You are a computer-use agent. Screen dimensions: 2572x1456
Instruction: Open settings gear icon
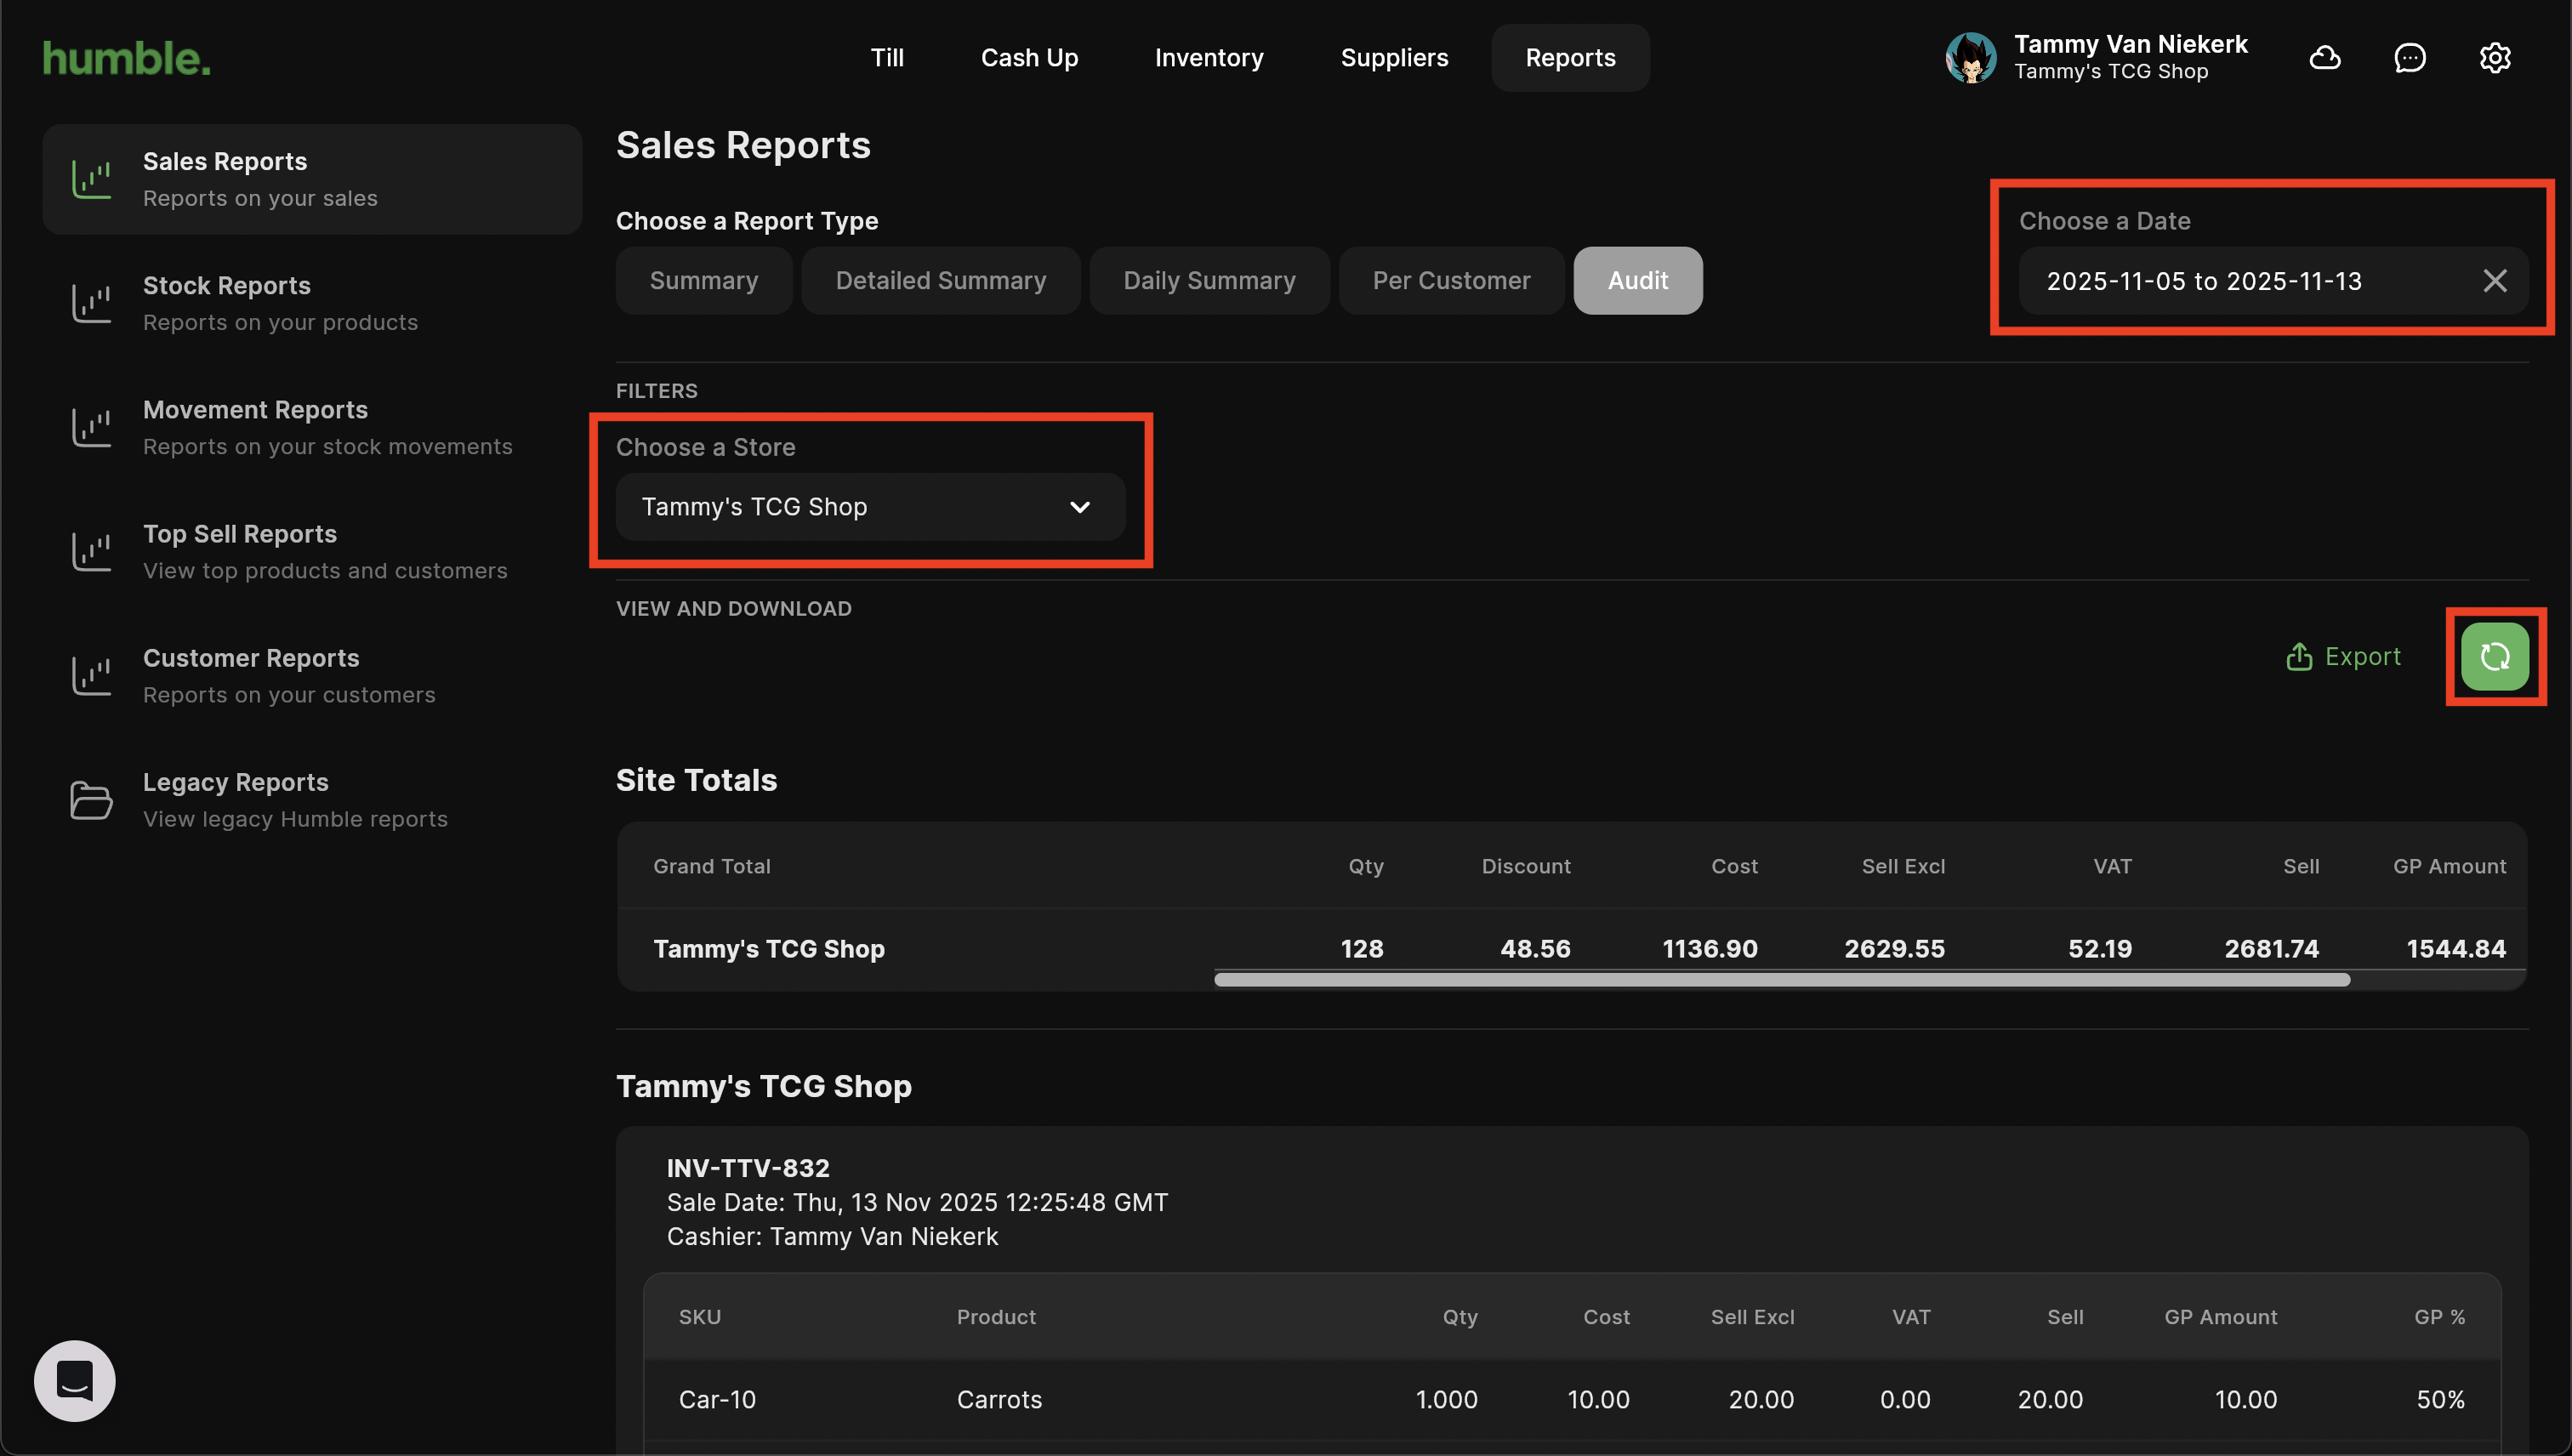point(2495,58)
